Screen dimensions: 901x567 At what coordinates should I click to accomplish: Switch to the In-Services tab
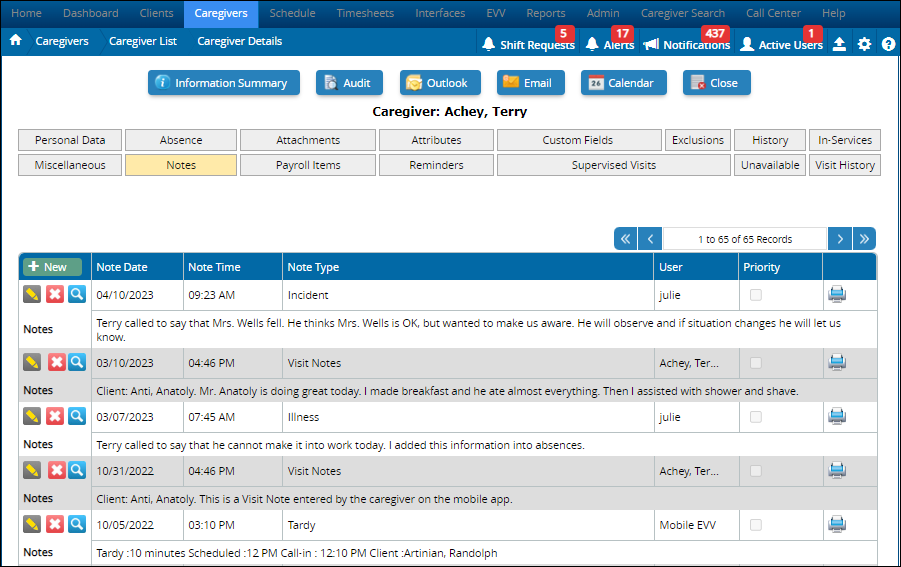845,140
